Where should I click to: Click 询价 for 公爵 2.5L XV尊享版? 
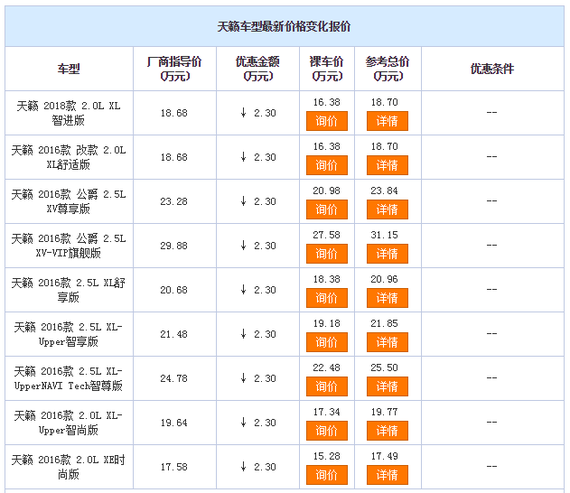326,209
